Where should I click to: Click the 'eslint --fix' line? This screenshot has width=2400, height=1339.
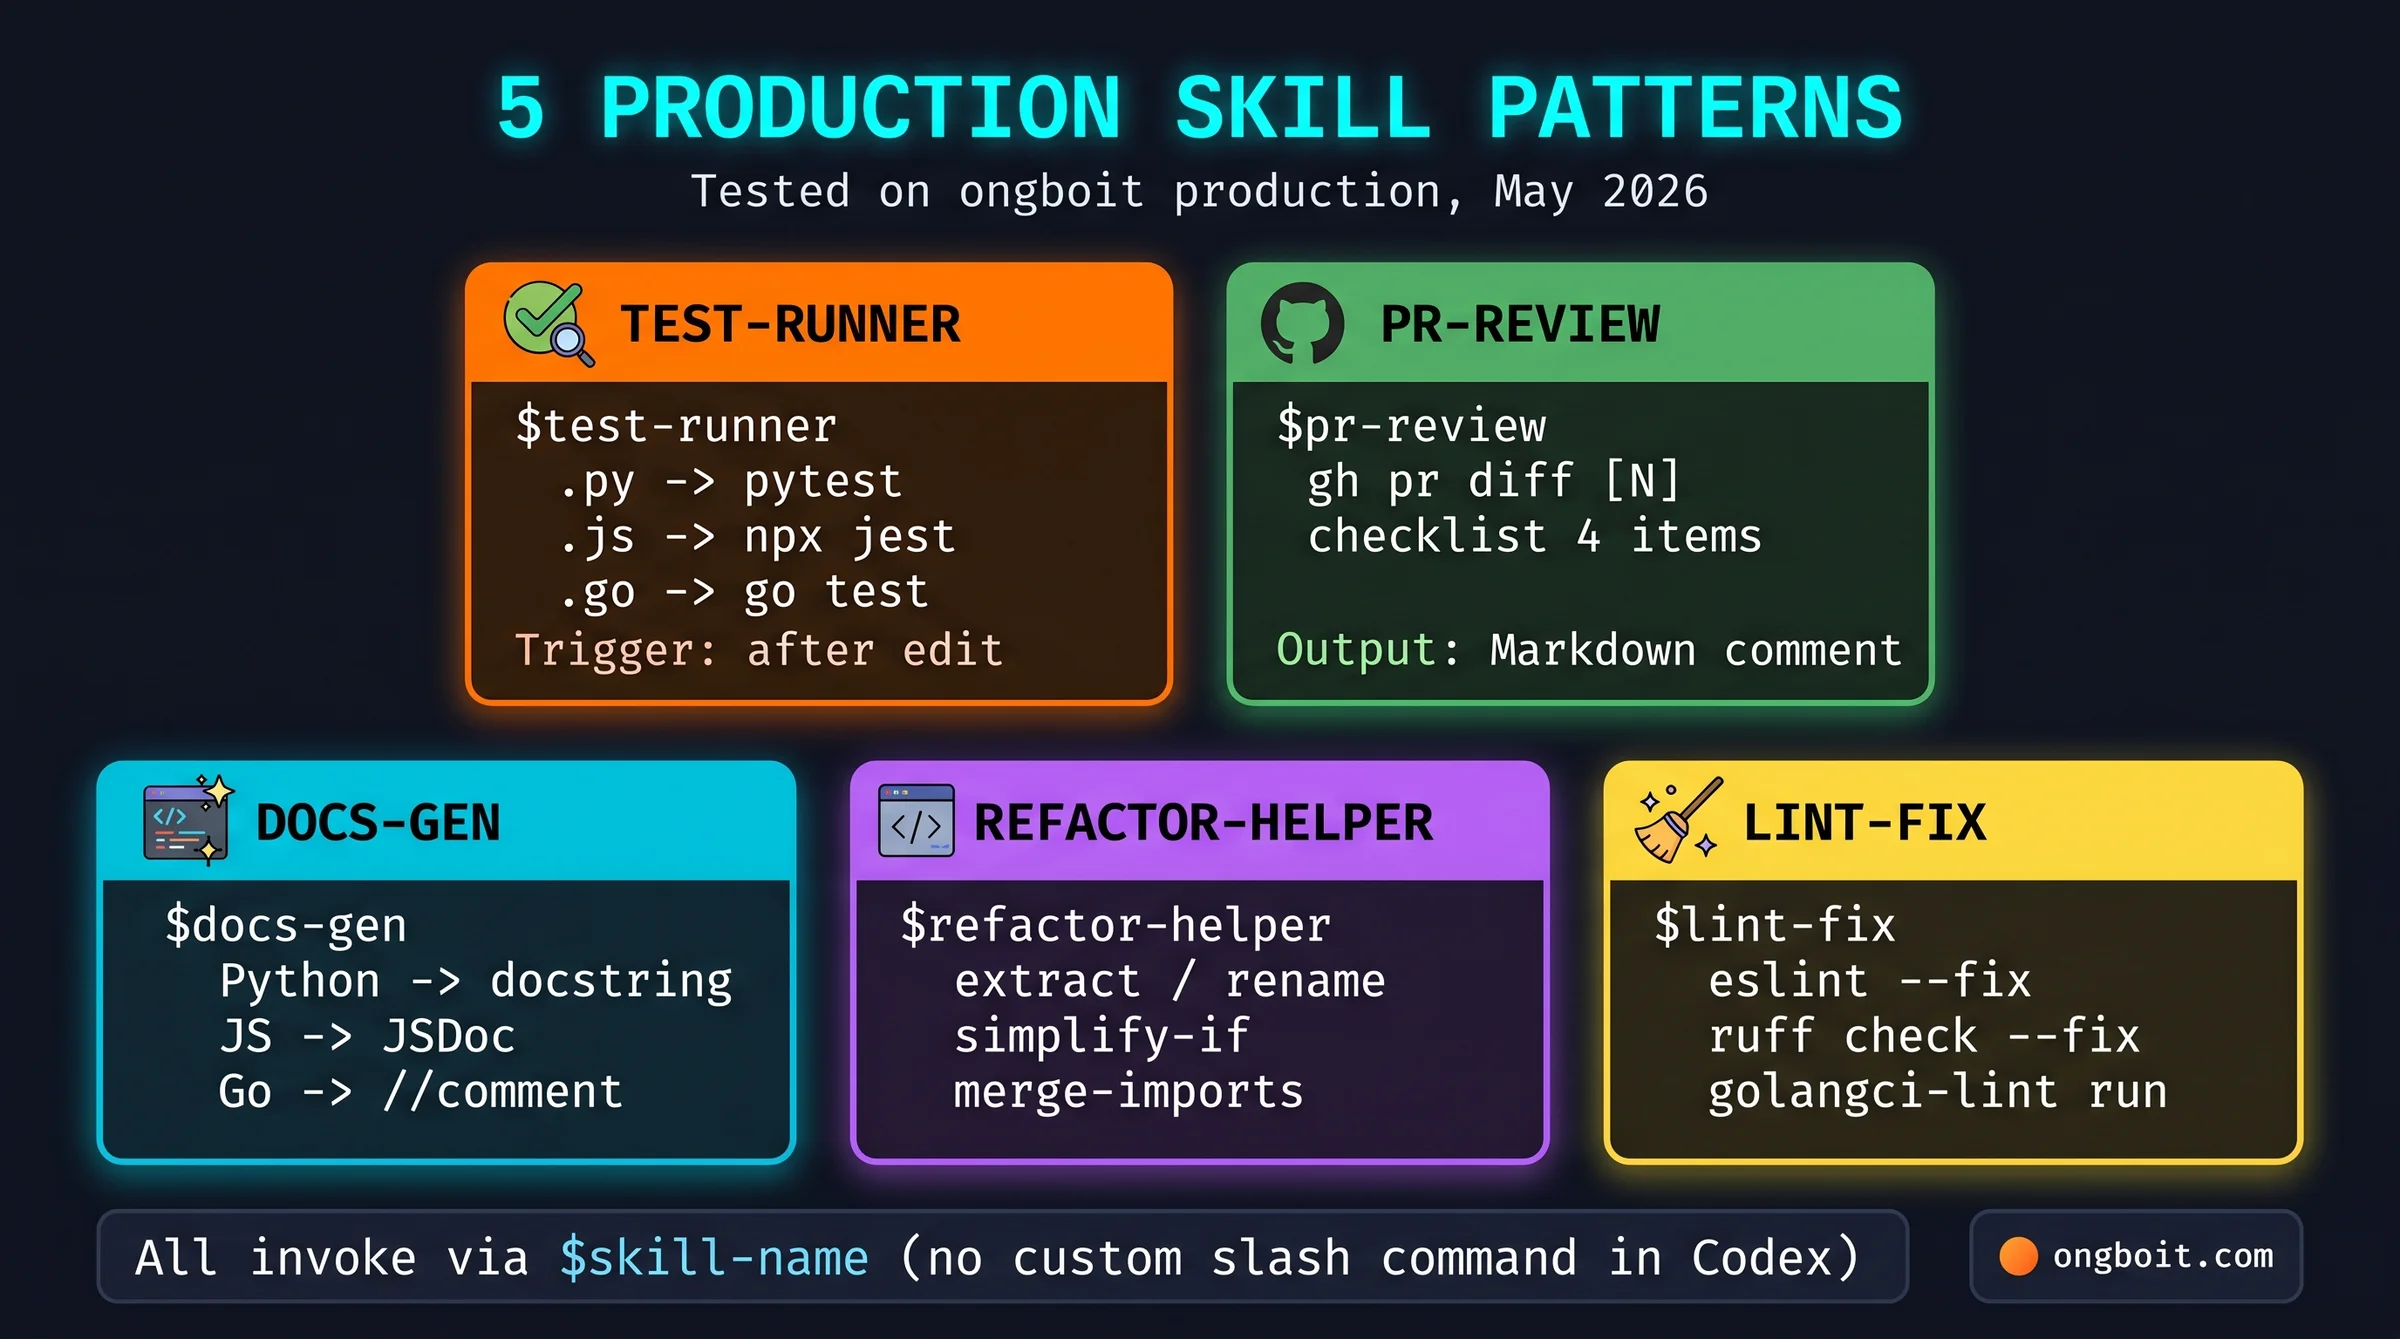click(x=1870, y=981)
